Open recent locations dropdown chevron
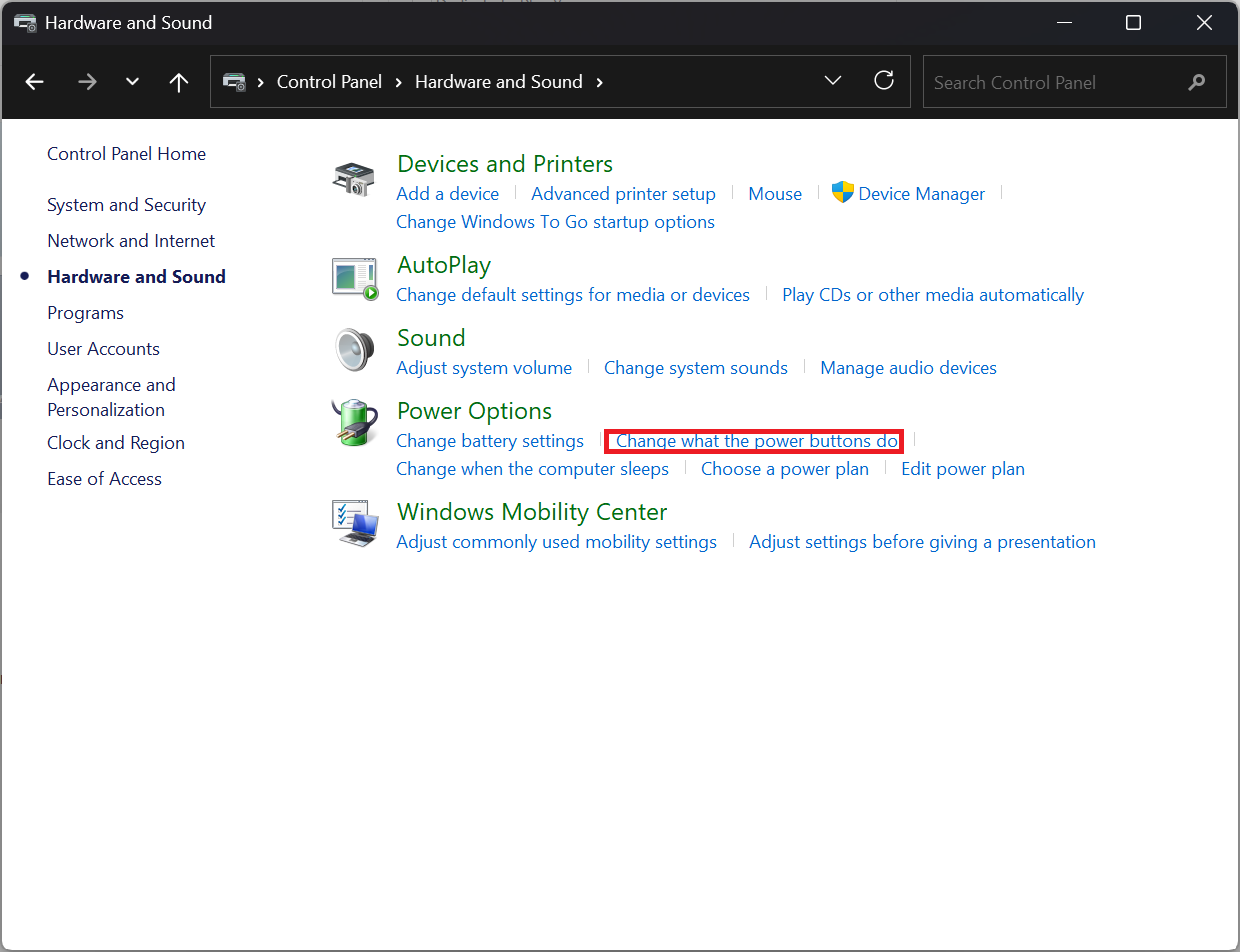The height and width of the screenshot is (952, 1240). (132, 82)
